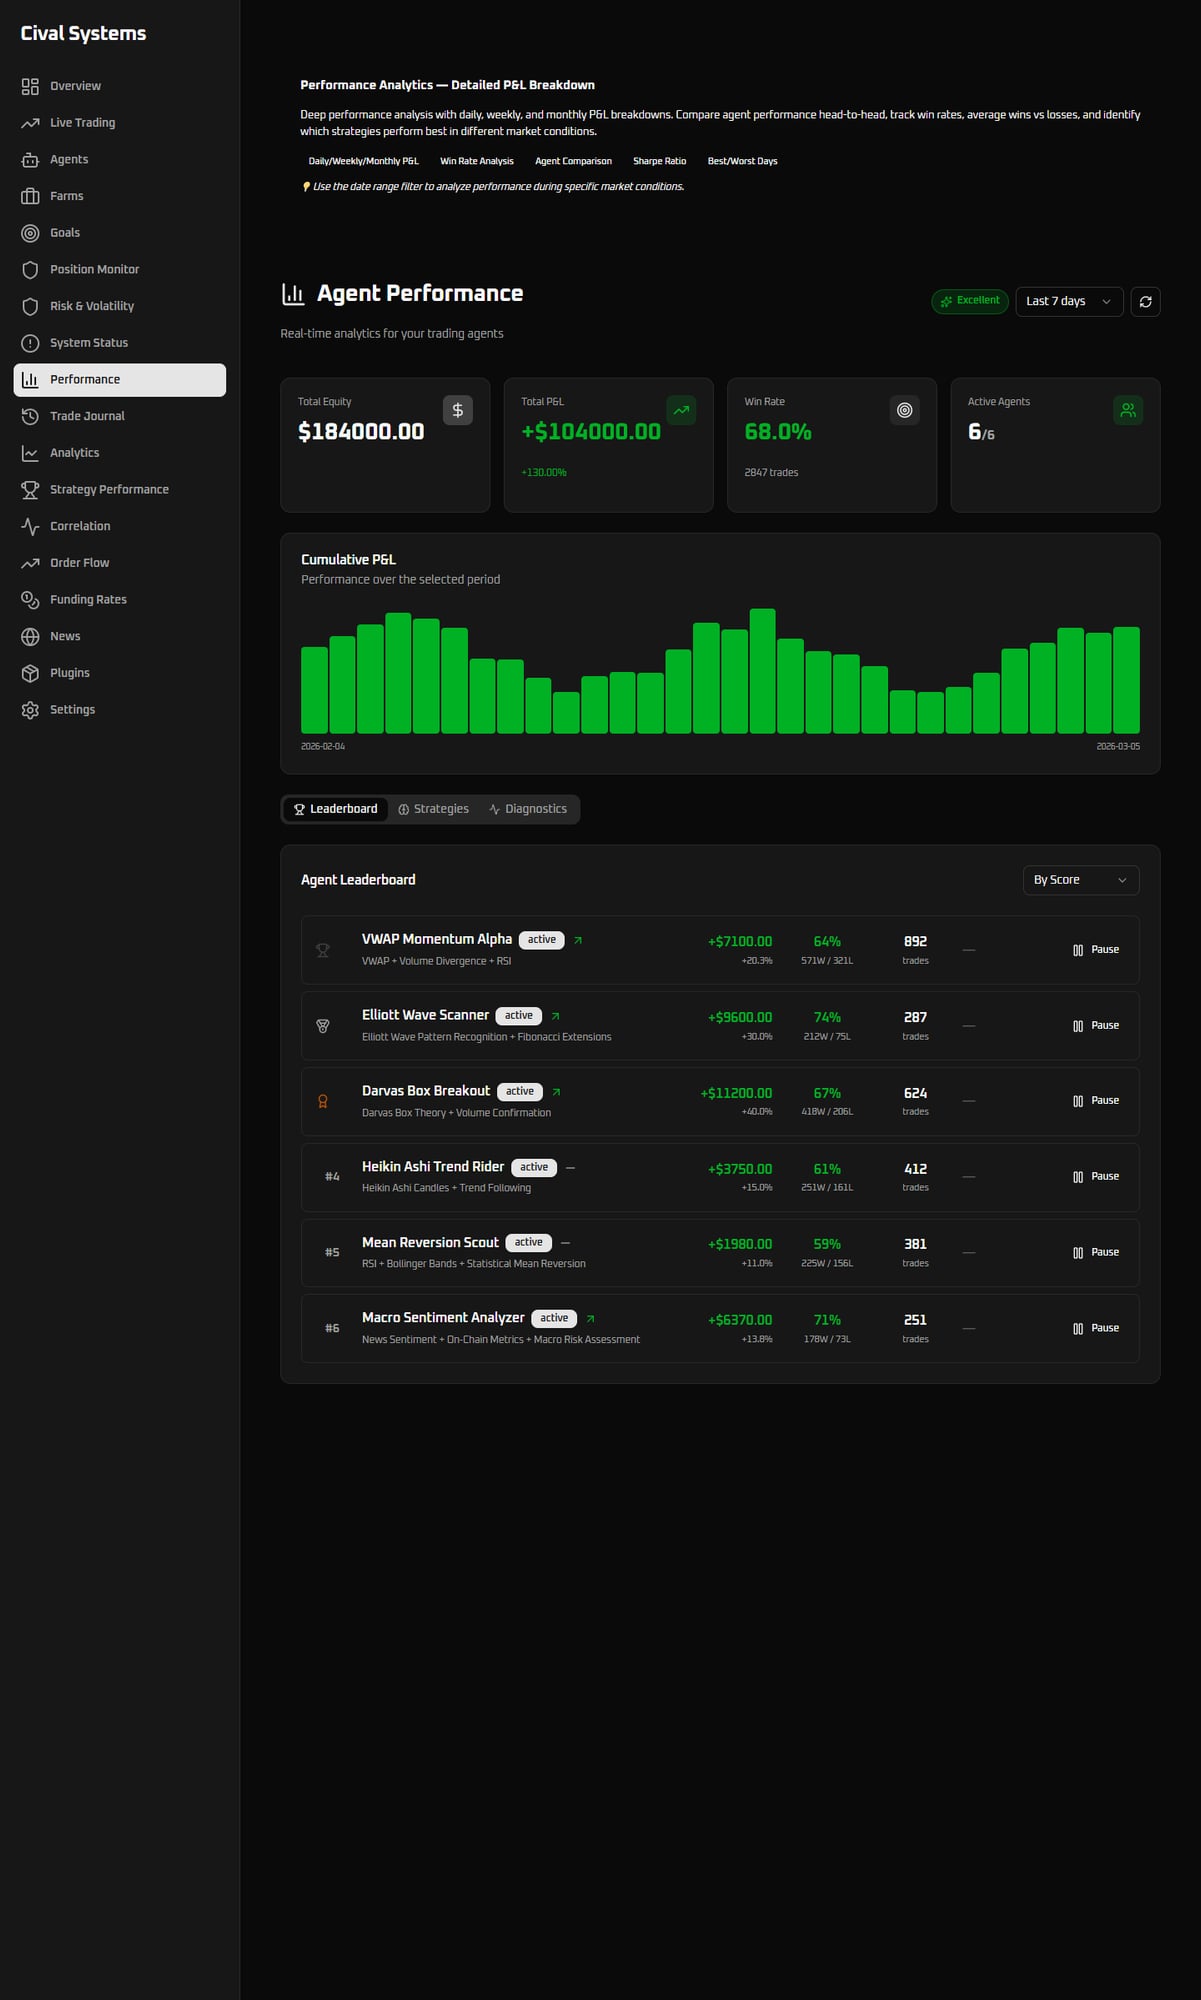Image resolution: width=1201 pixels, height=2000 pixels.
Task: Click the refresh icon beside date range
Action: (1145, 301)
